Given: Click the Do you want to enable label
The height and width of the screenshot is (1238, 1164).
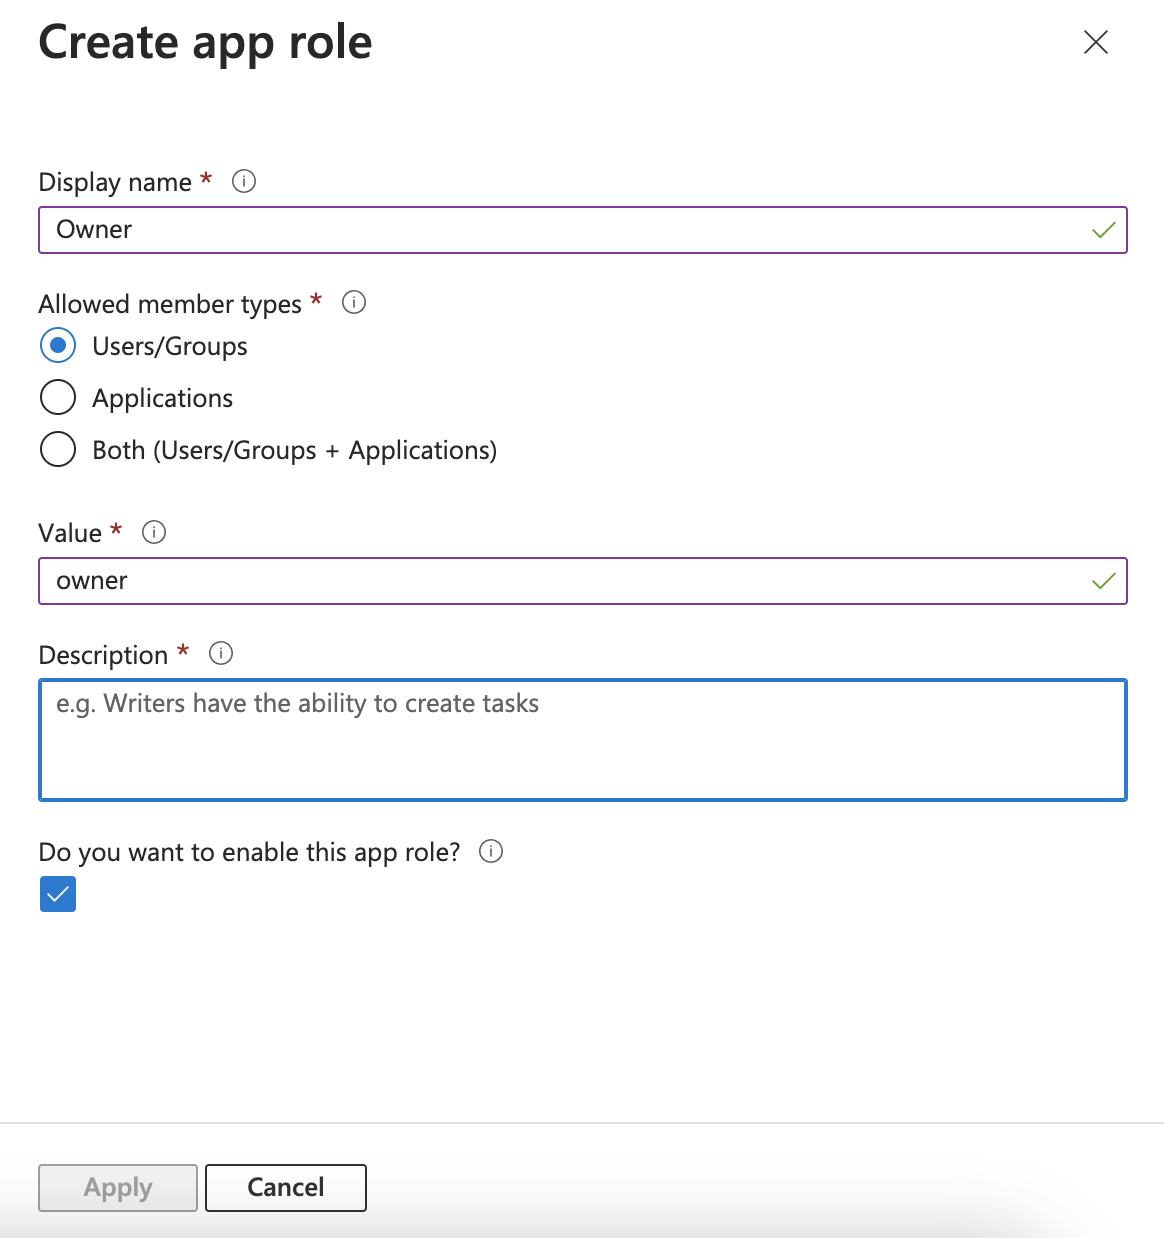Looking at the screenshot, I should tap(249, 852).
